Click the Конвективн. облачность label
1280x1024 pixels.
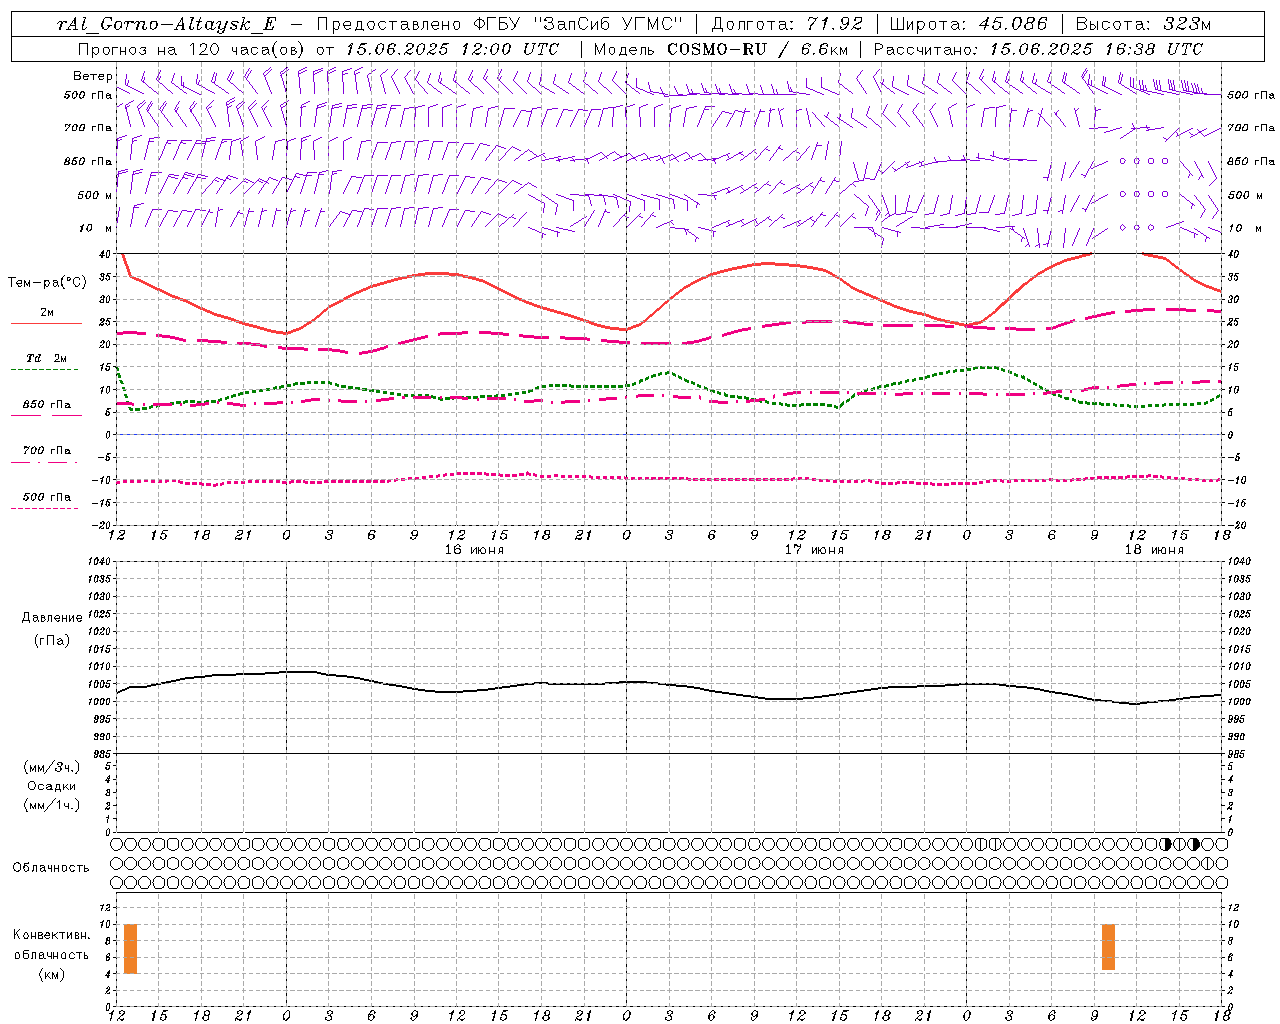[51, 945]
